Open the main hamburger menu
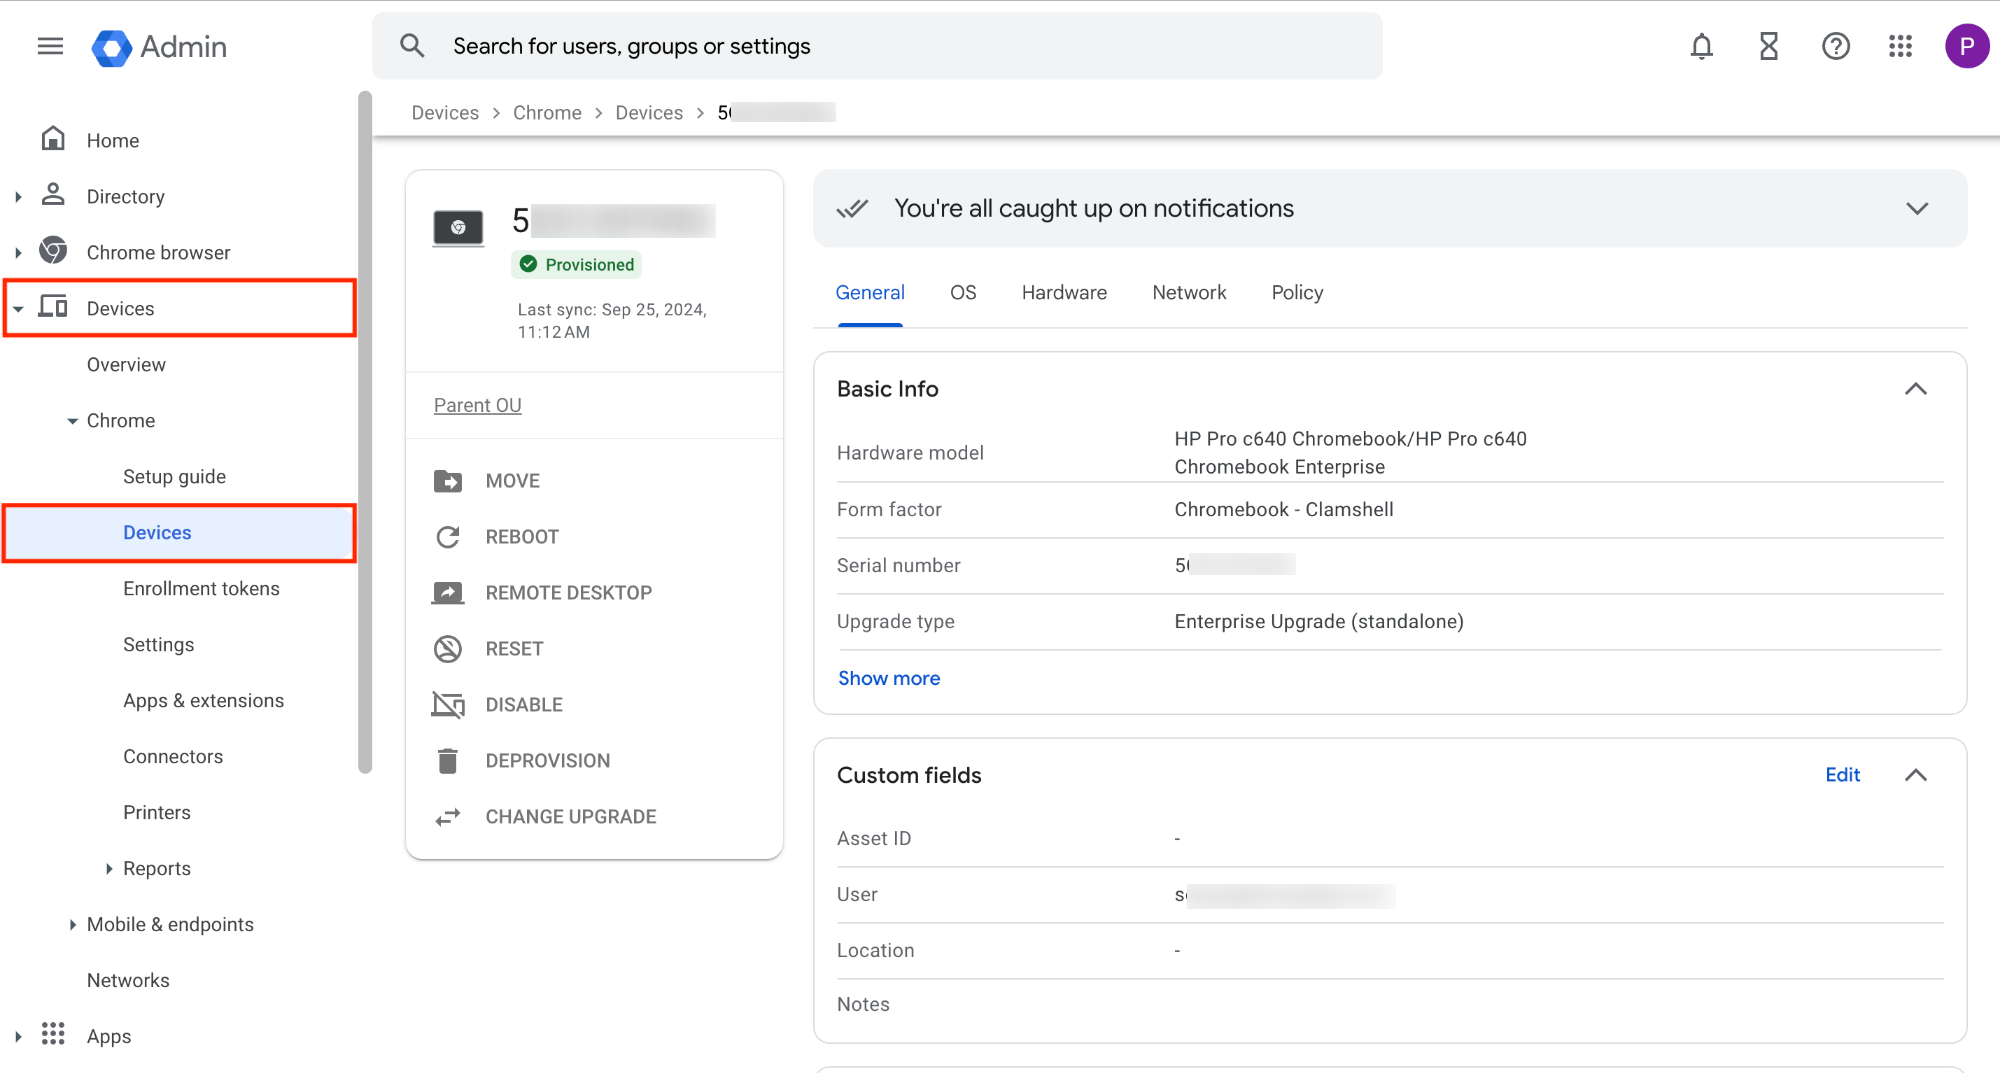This screenshot has height=1073, width=2000. [x=50, y=46]
